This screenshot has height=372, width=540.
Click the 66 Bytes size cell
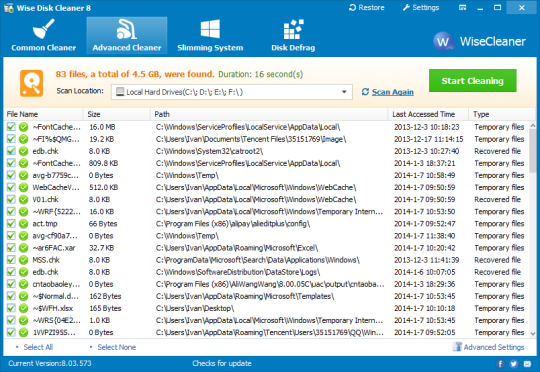pyautogui.click(x=103, y=224)
